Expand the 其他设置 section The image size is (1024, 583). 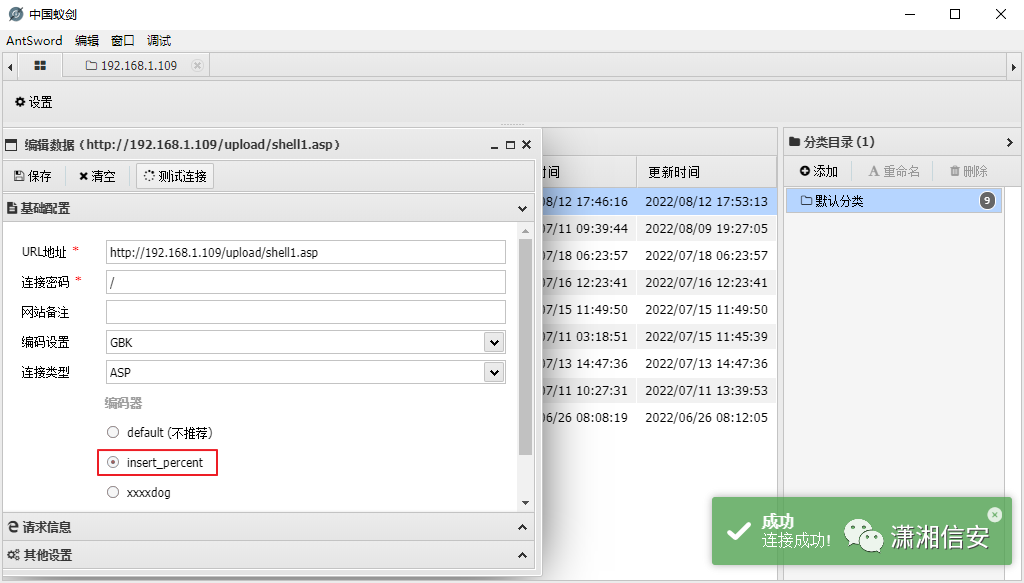522,555
